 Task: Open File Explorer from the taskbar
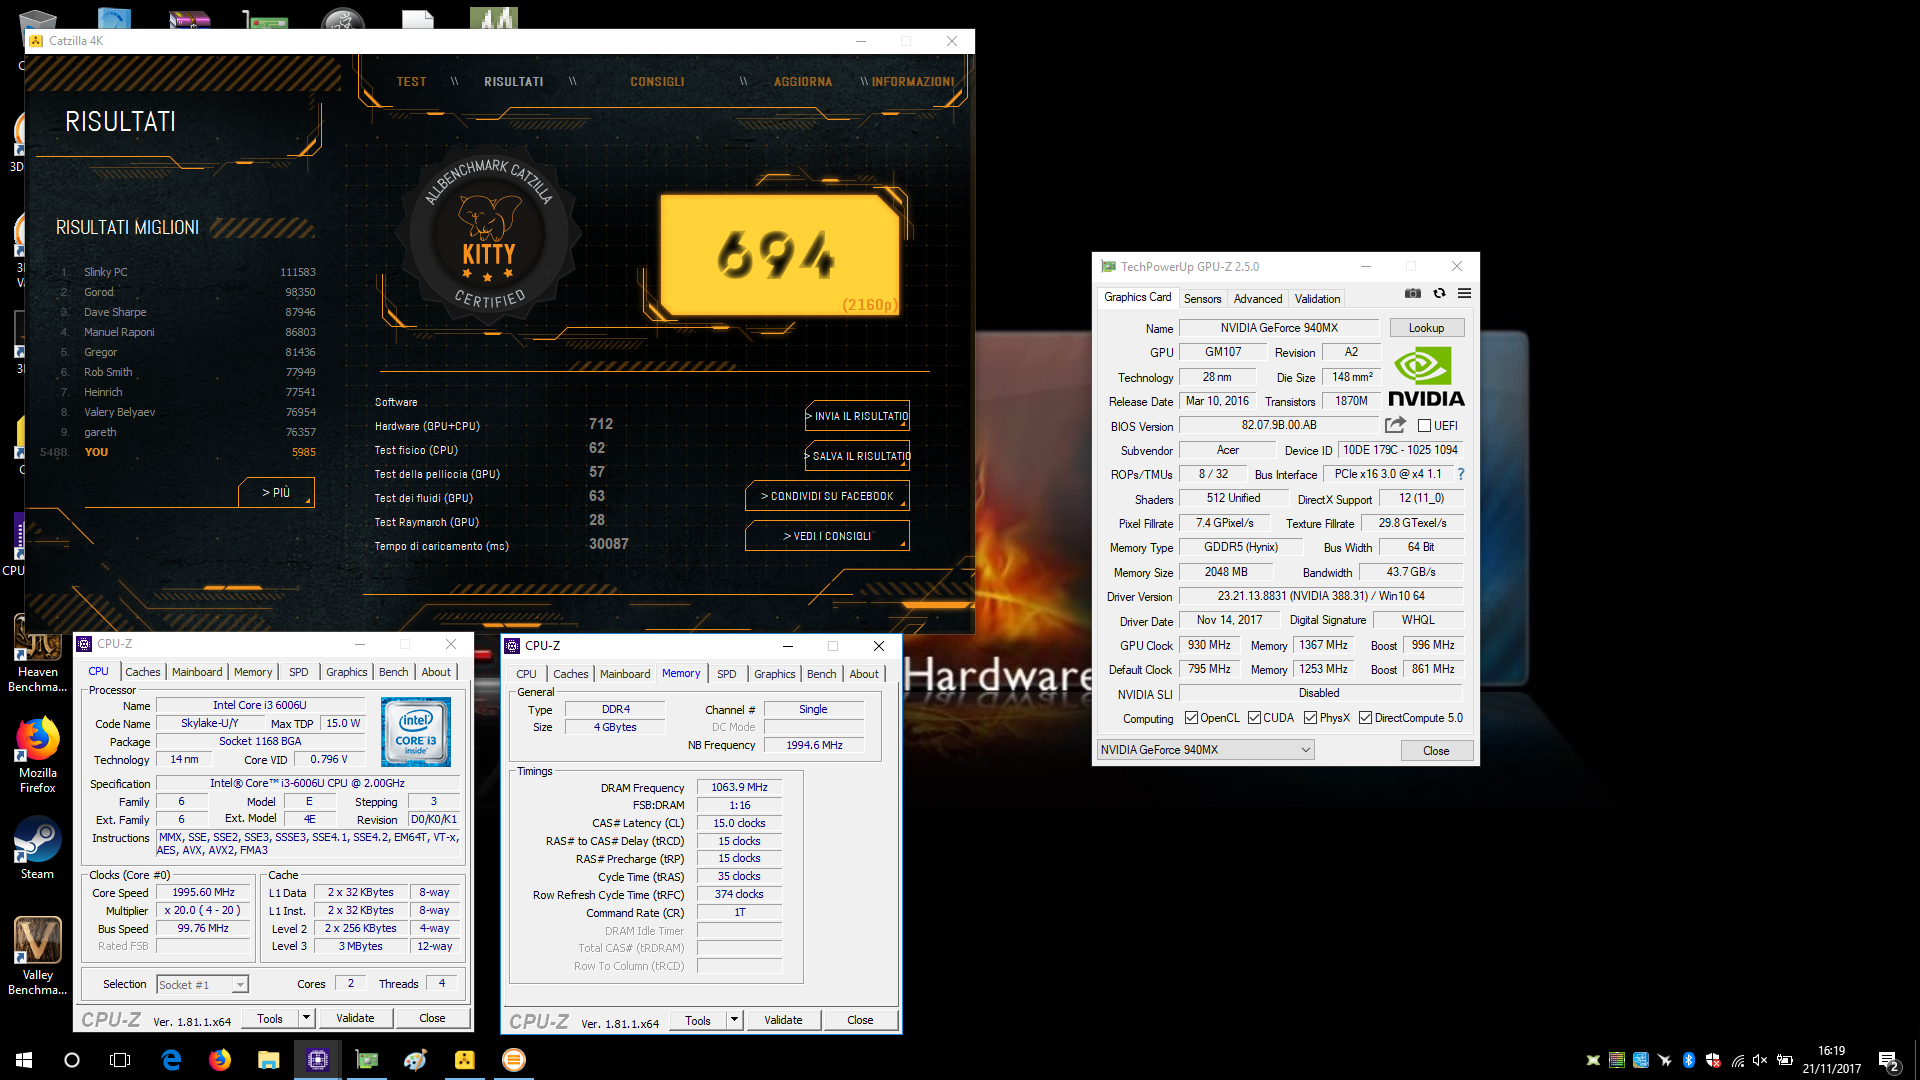268,1060
